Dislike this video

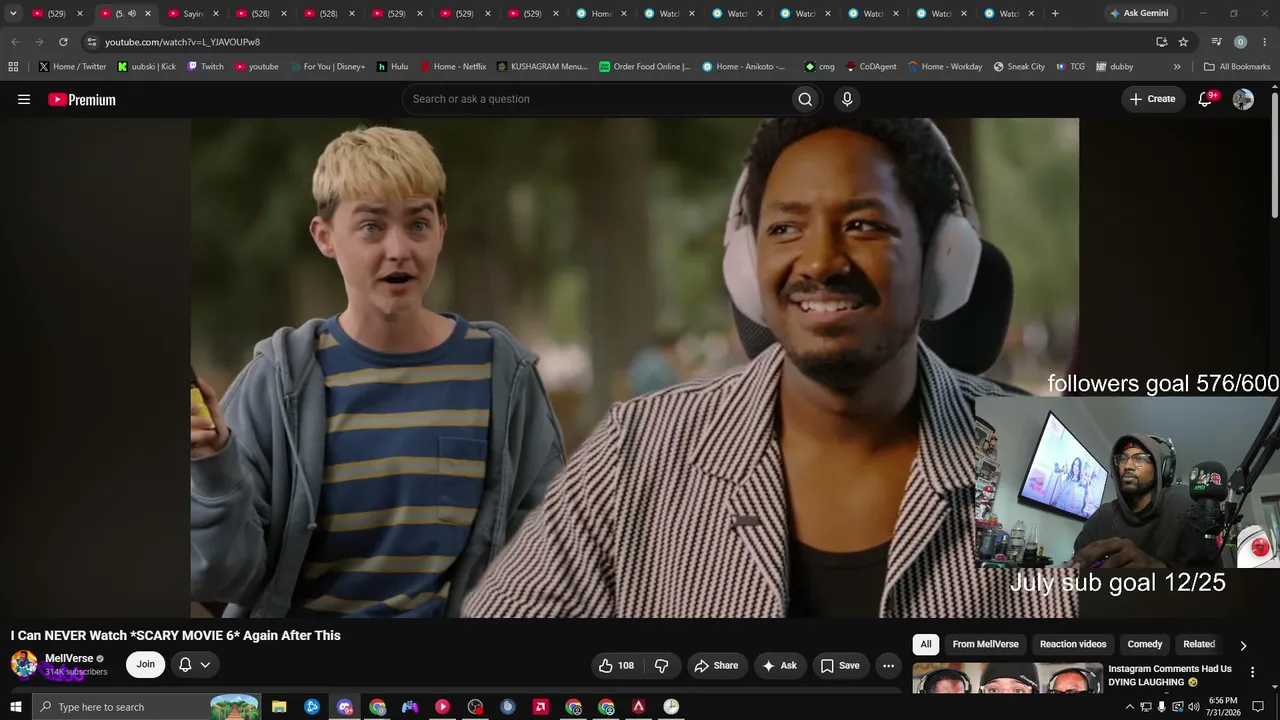point(661,665)
